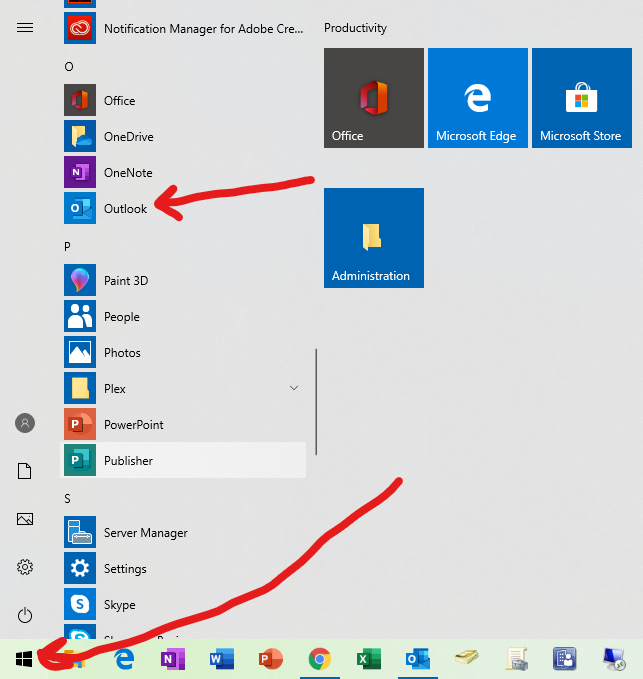Open the Microsoft Edge tile
The image size is (643, 679).
click(477, 98)
